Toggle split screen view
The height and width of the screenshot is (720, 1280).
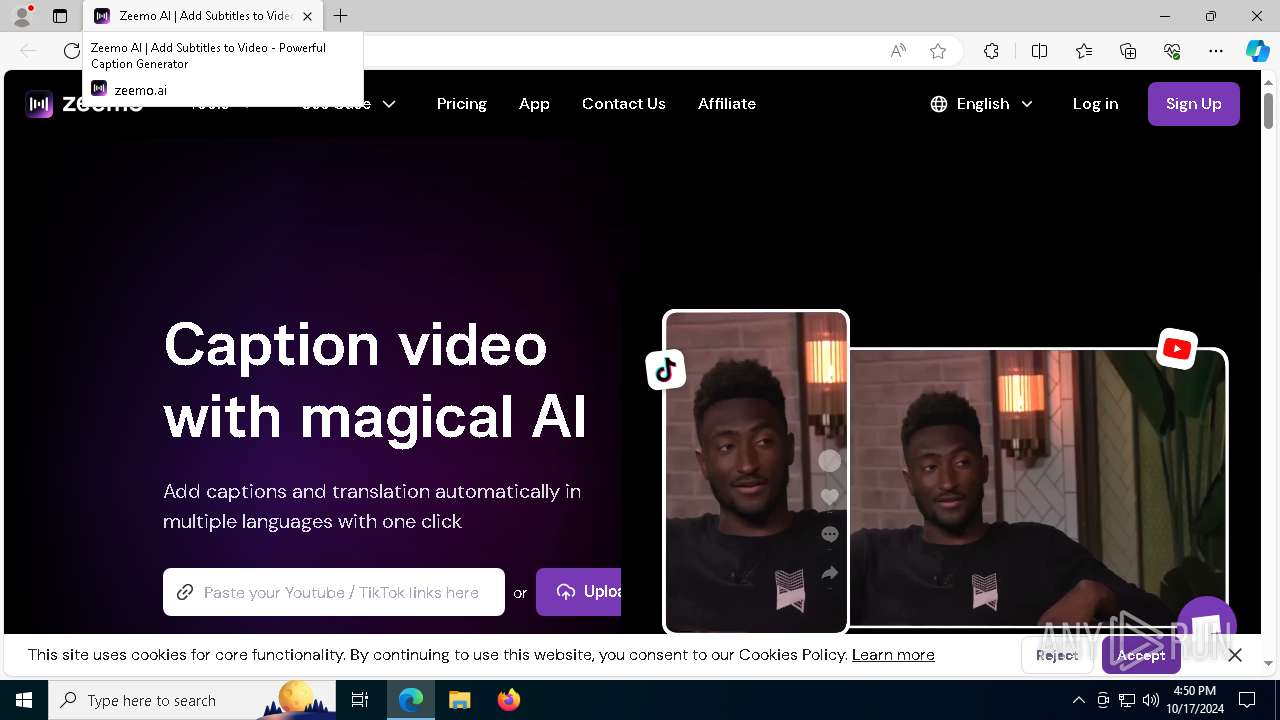click(1039, 51)
